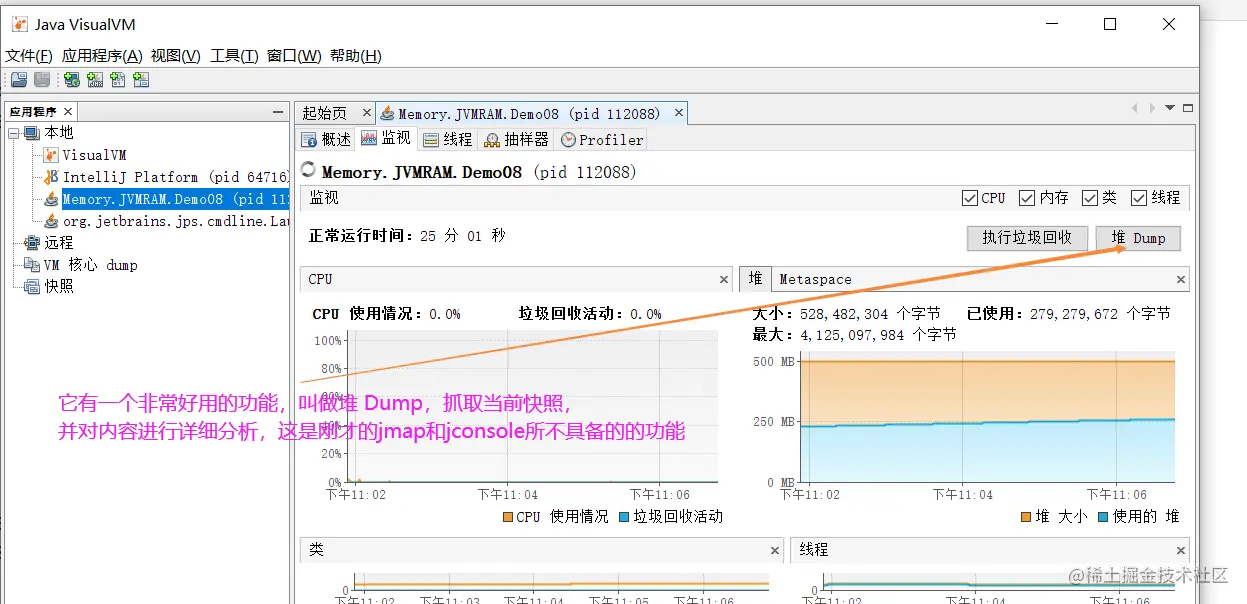Switch to the 概述 tab
The image size is (1247, 604).
pos(327,139)
